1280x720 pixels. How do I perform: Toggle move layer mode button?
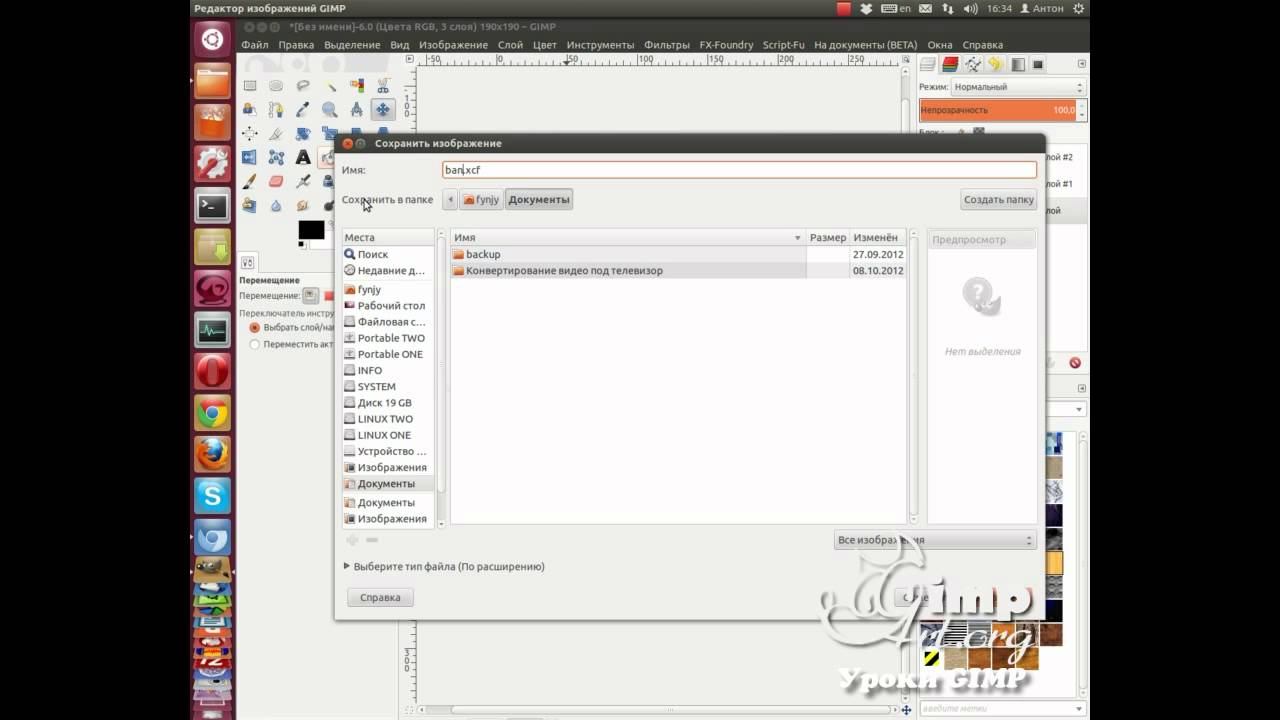310,296
